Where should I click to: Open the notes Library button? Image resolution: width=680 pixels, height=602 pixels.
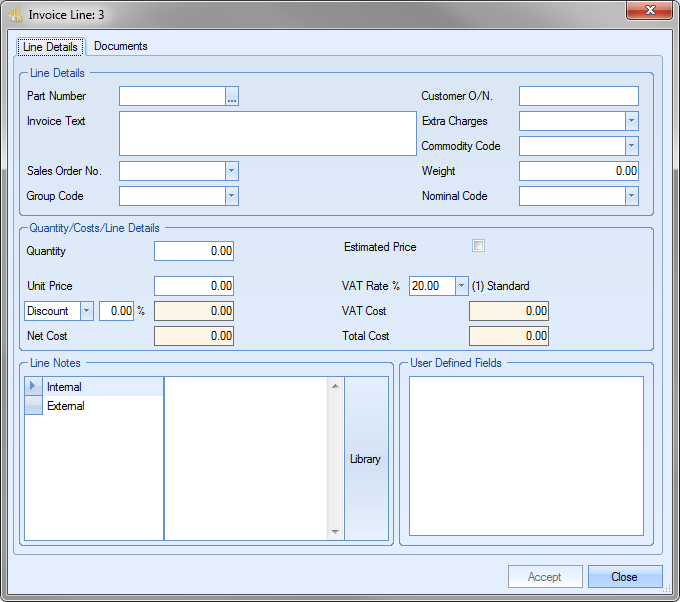365,459
